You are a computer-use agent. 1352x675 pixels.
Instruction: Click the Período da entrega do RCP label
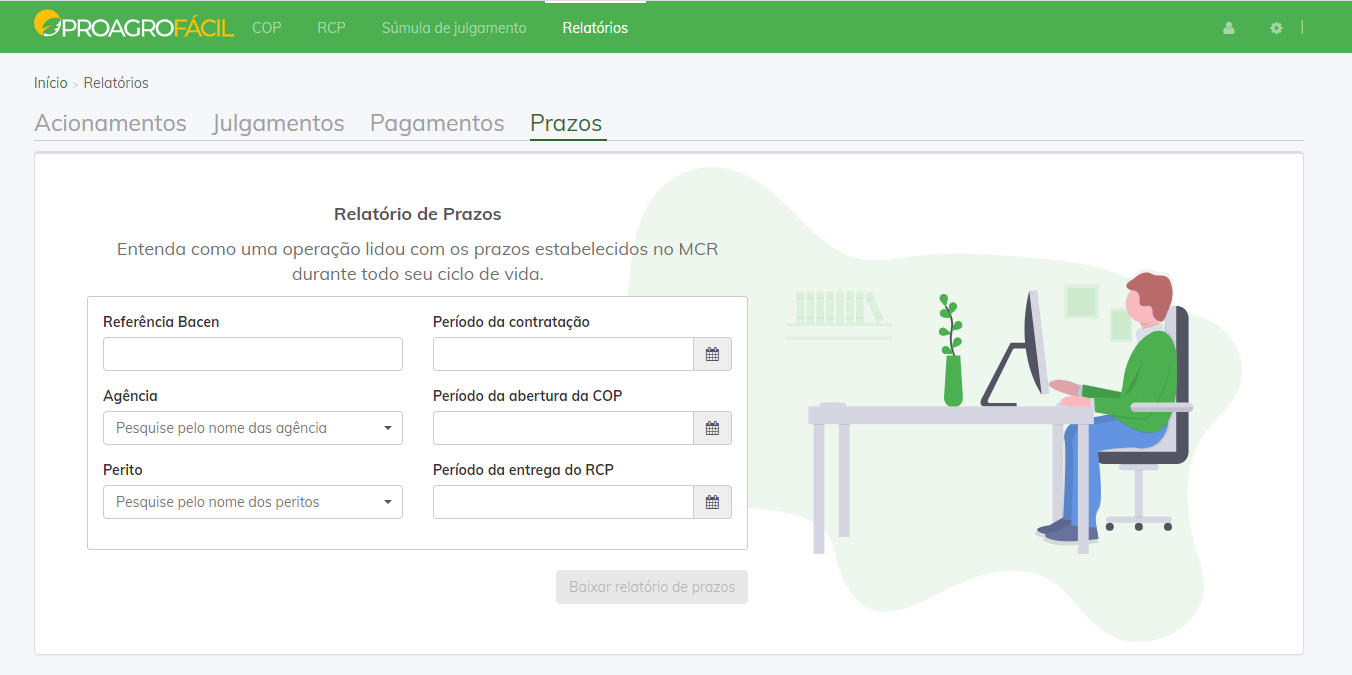click(523, 470)
